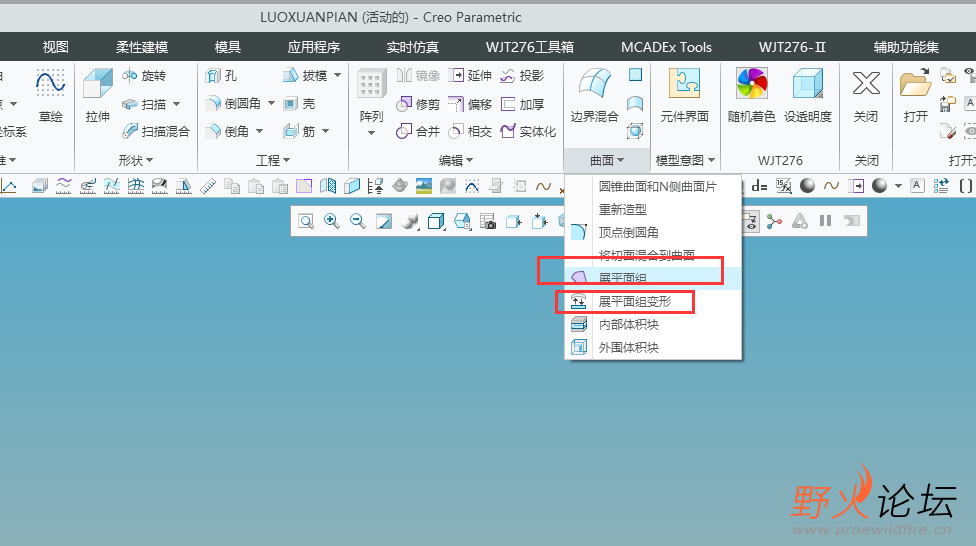
Task: Click the Zoom Out magnifier icon
Action: point(358,221)
